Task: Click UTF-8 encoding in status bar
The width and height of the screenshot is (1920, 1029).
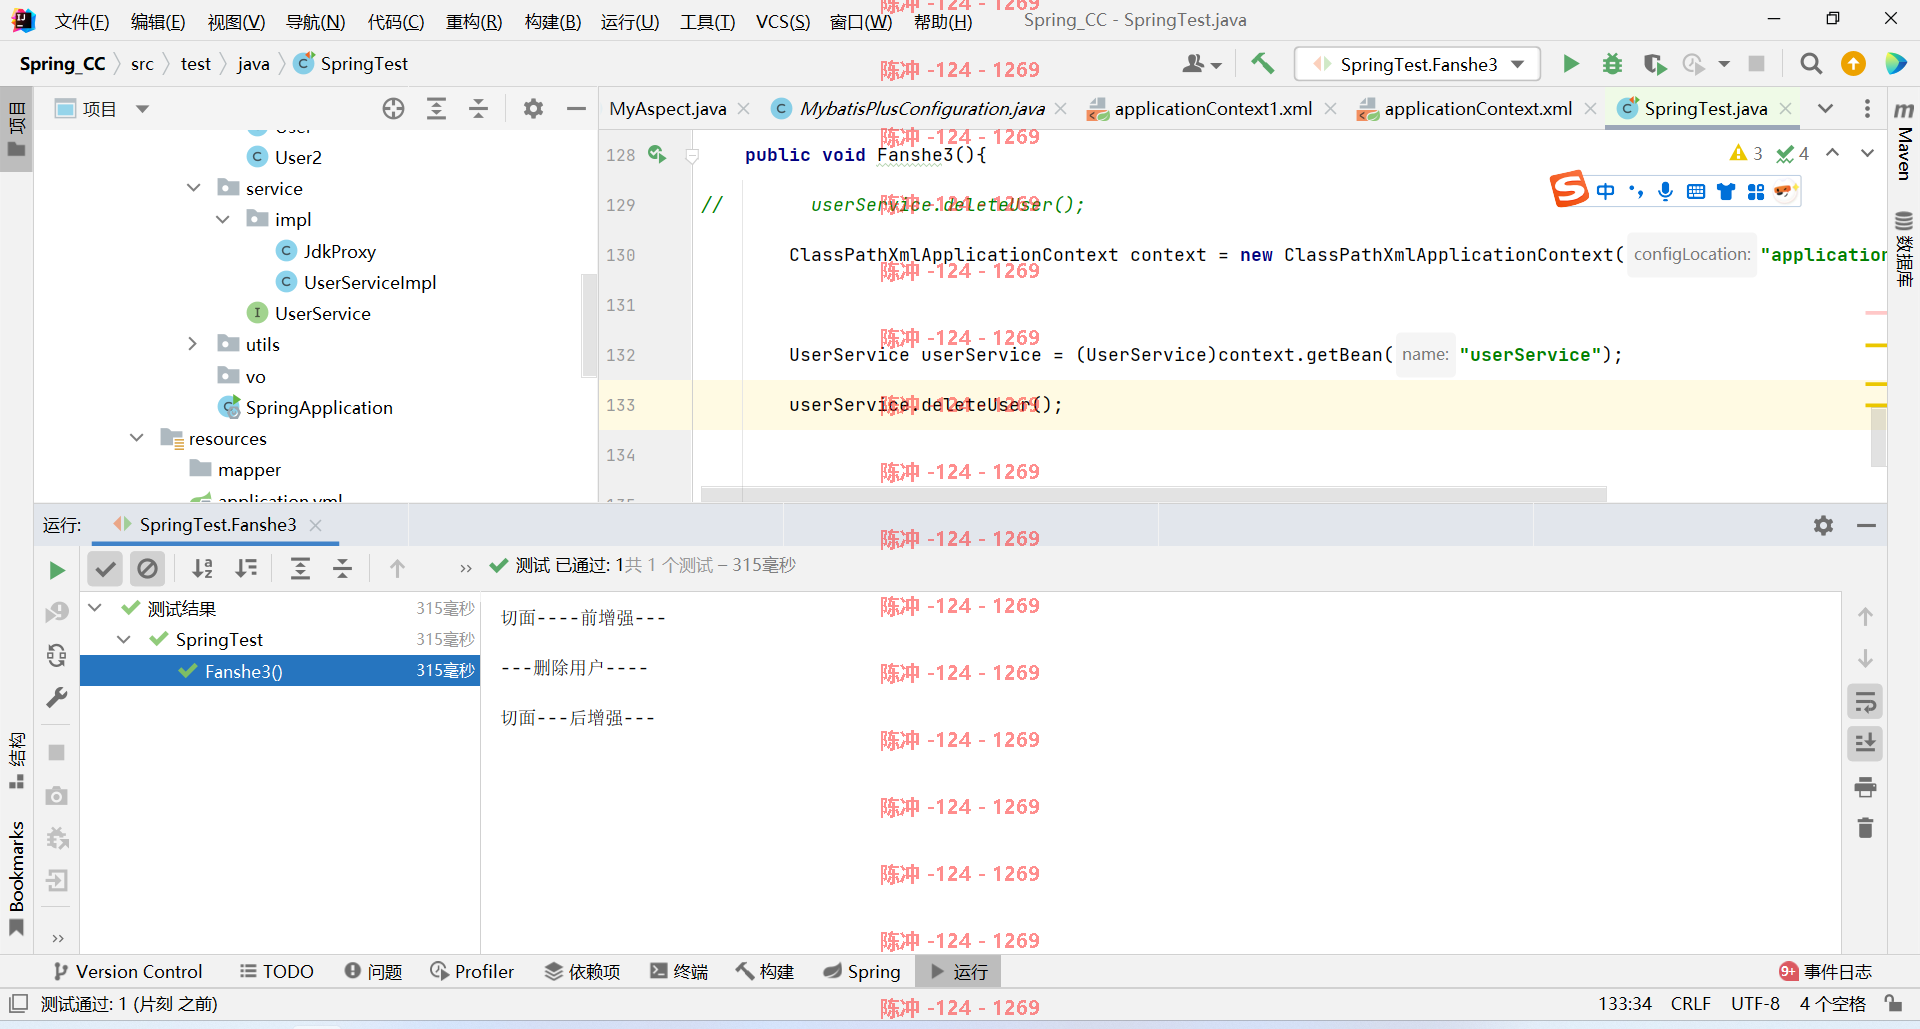Action: 1755,1003
